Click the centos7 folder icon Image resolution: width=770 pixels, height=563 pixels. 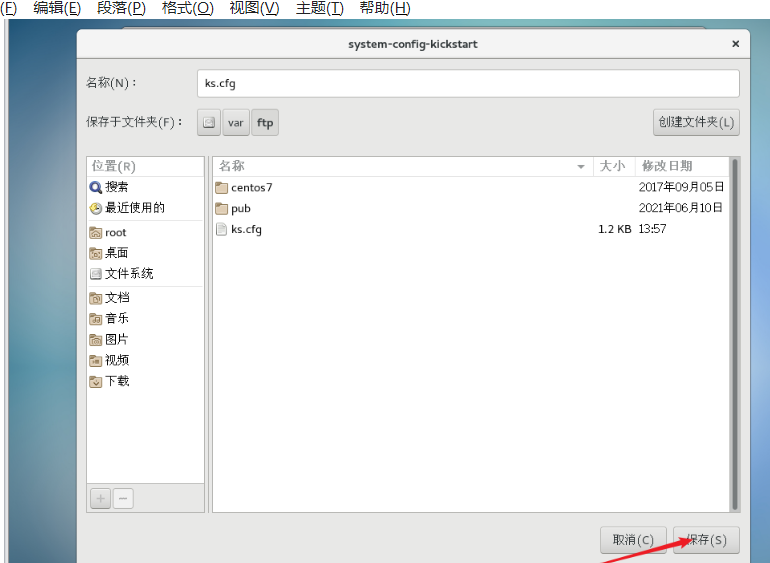tap(221, 188)
